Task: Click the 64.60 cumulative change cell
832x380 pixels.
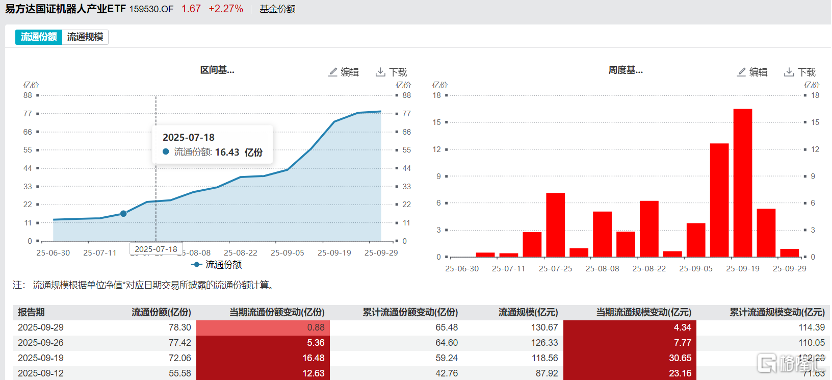Action: [x=447, y=342]
